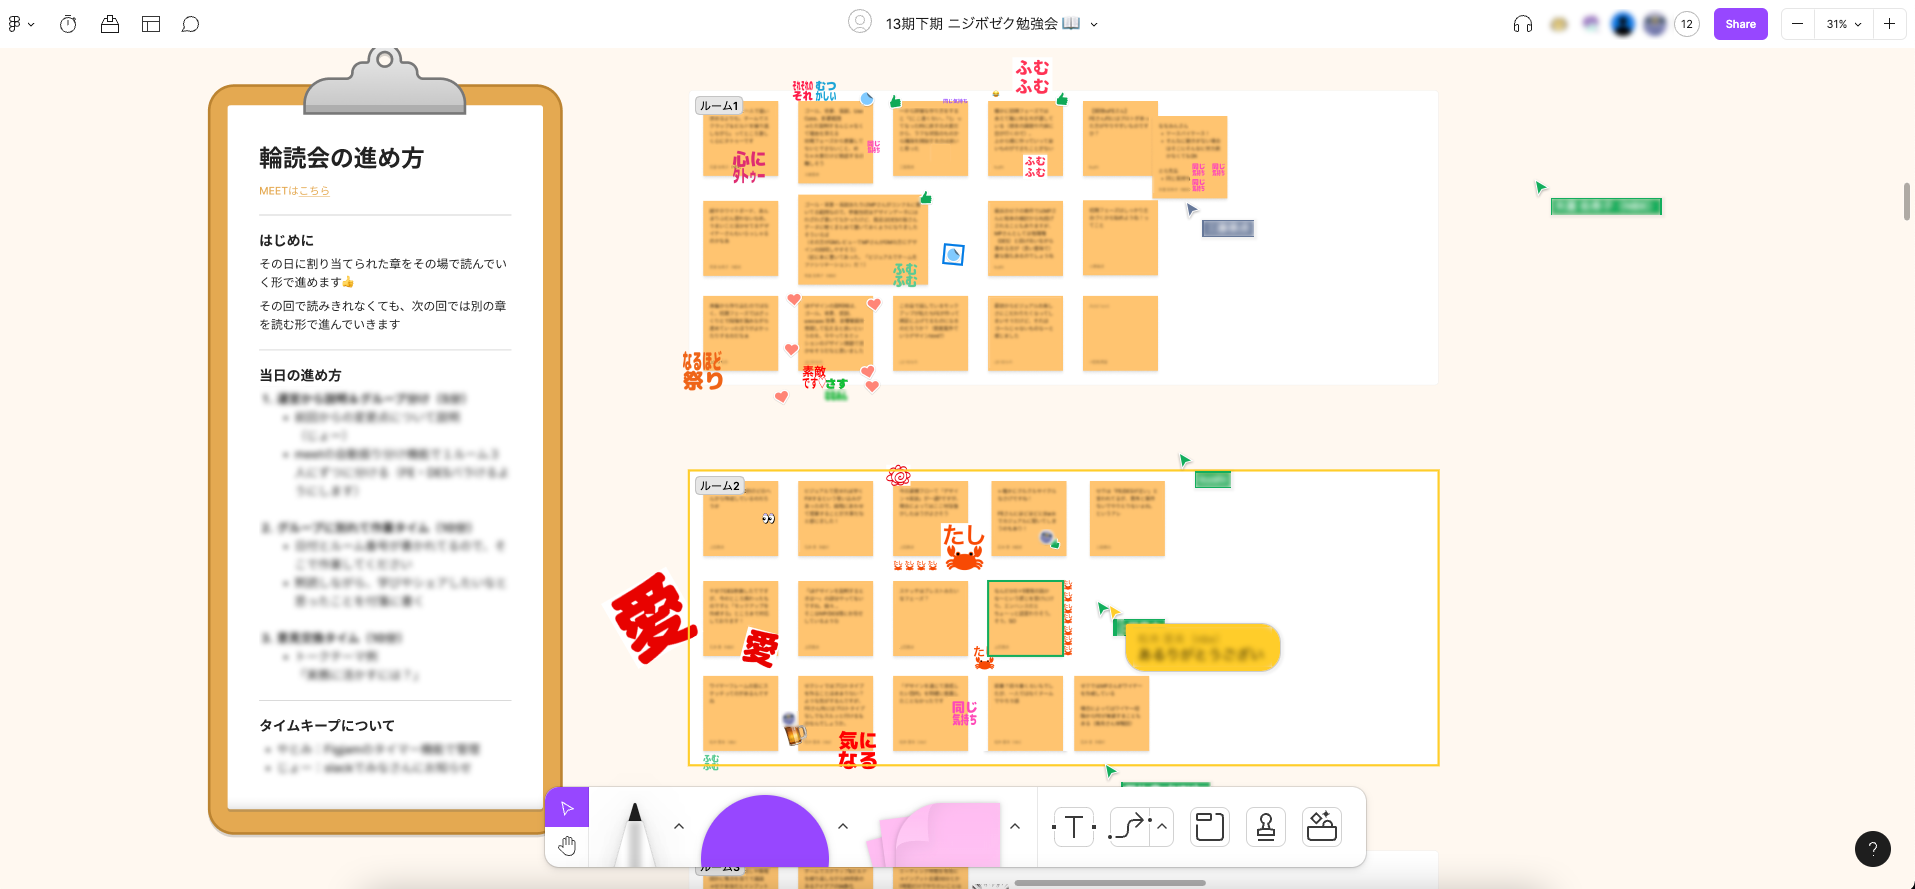Click the vertical scrollbar thumb
Image resolution: width=1915 pixels, height=889 pixels.
pyautogui.click(x=1907, y=201)
